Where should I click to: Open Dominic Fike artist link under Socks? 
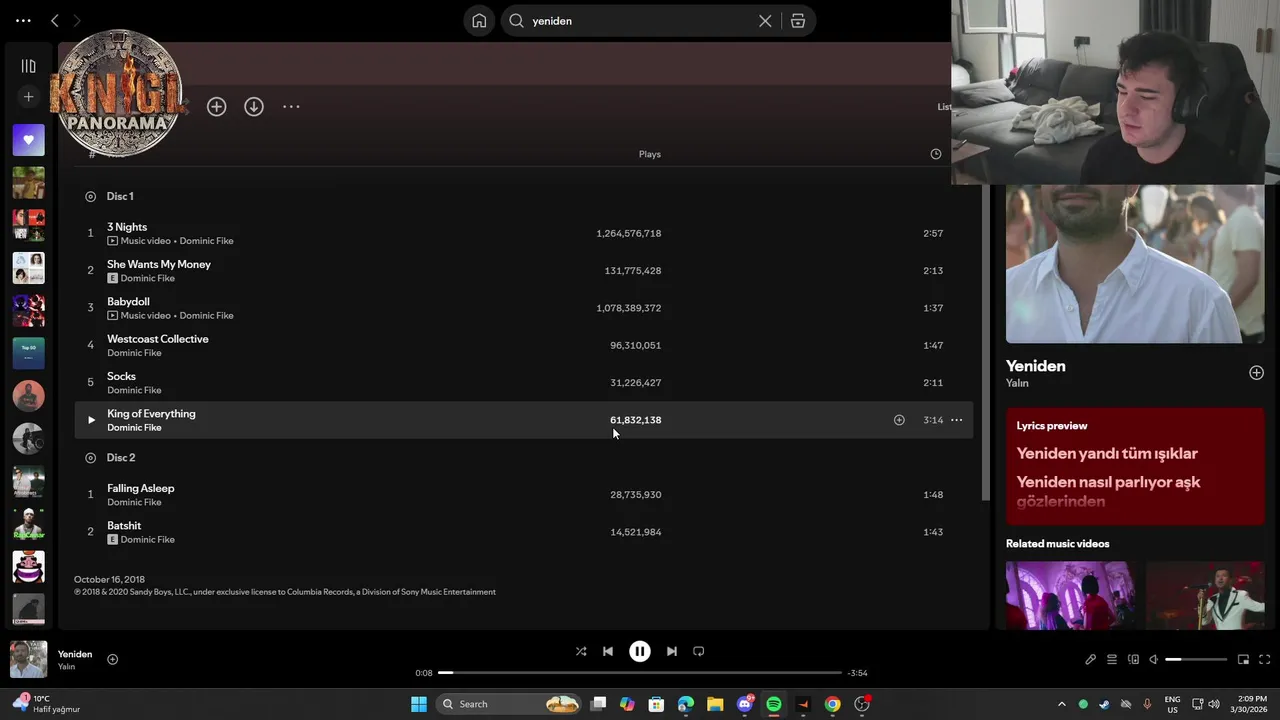pyautogui.click(x=134, y=390)
